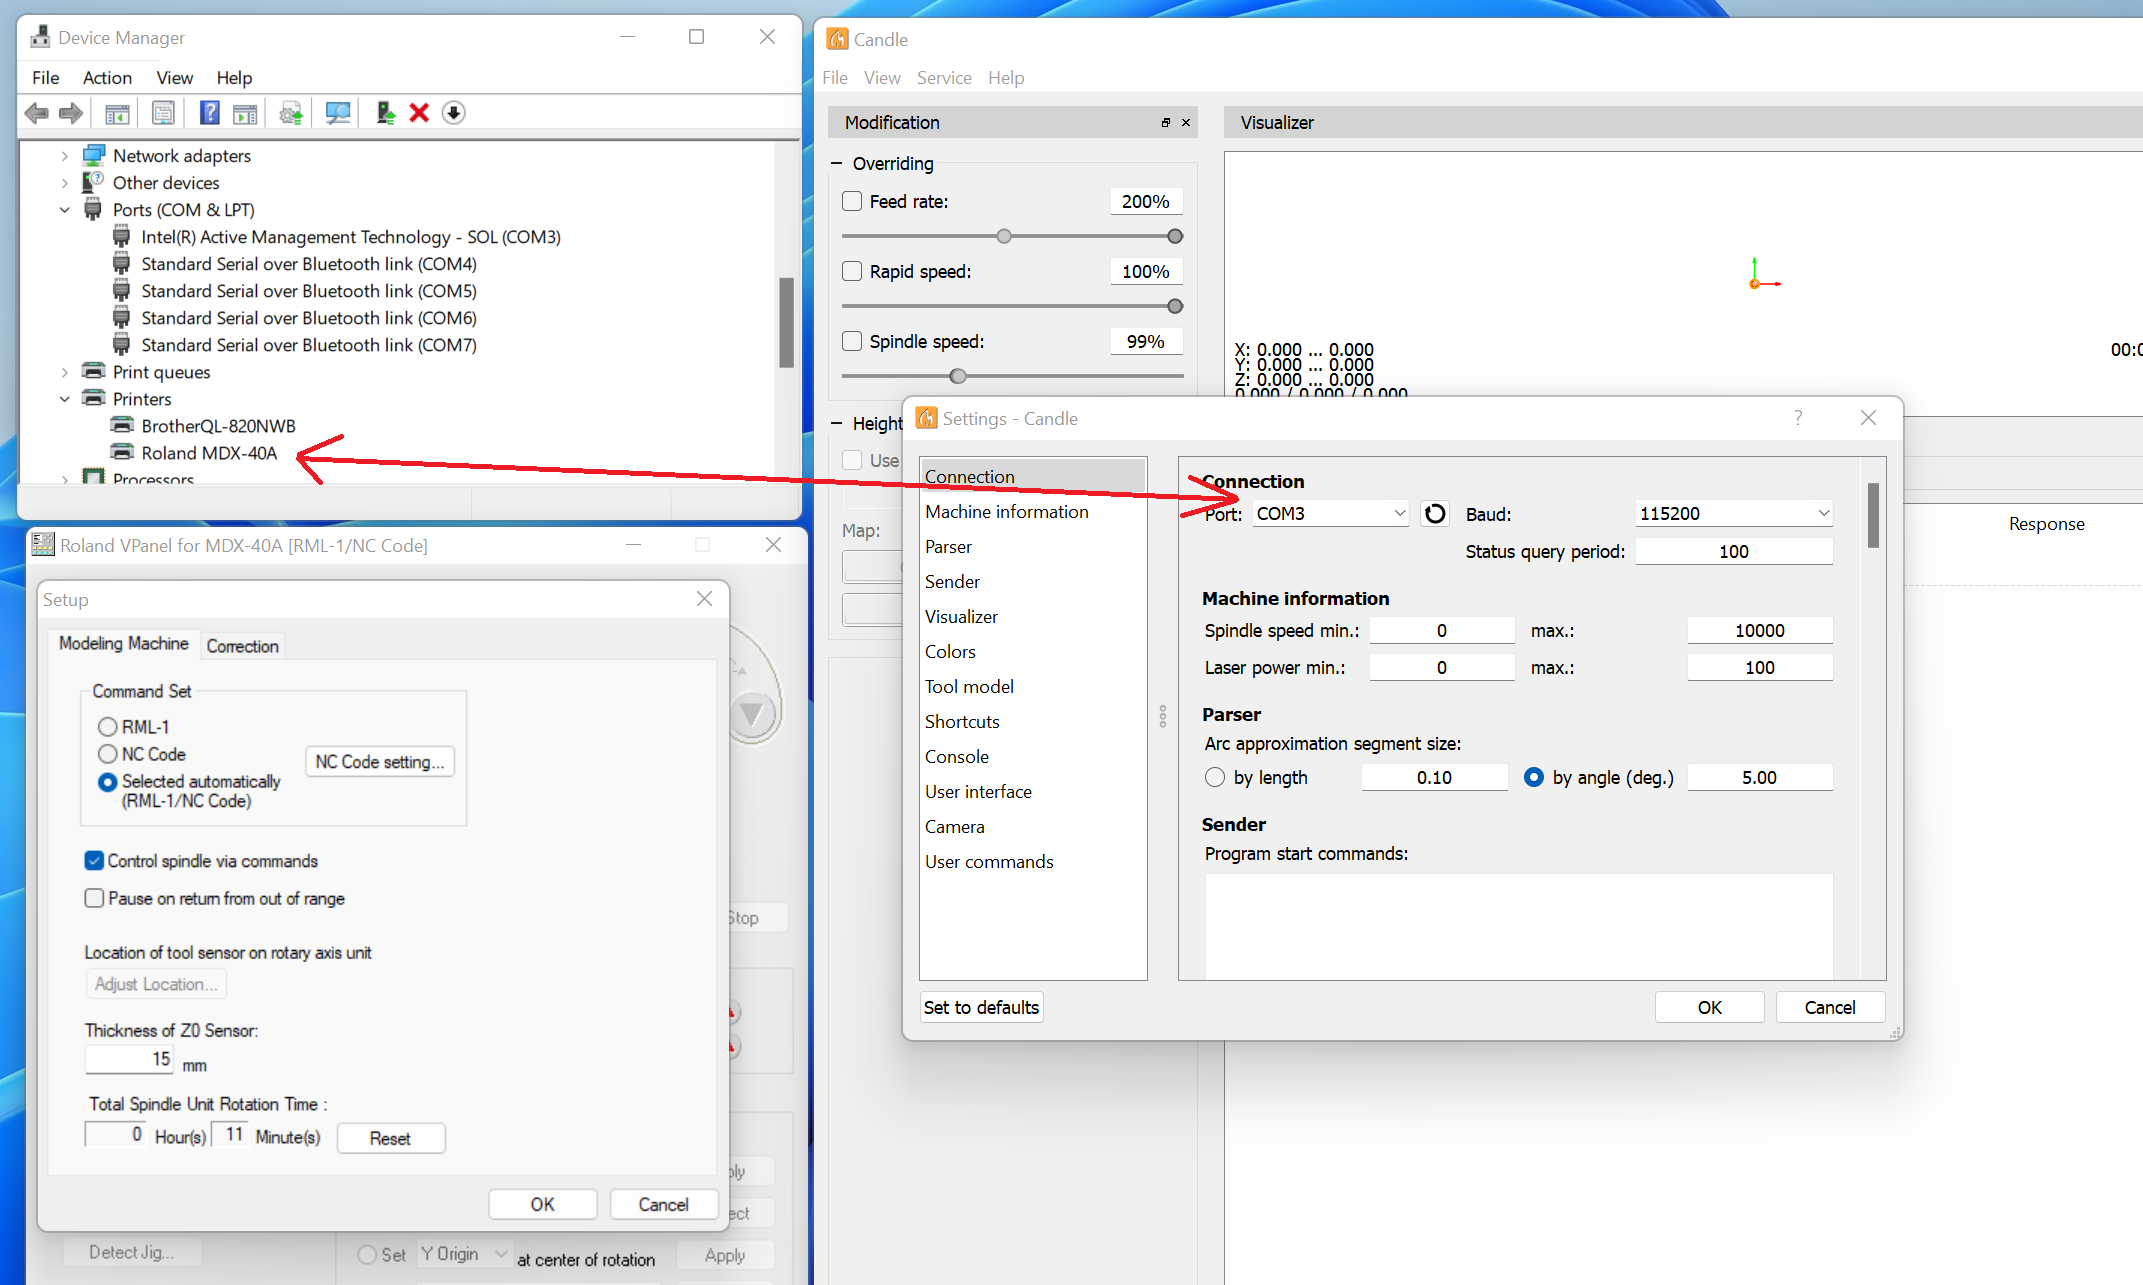
Task: Click the Scan for hardware changes icon
Action: coord(338,113)
